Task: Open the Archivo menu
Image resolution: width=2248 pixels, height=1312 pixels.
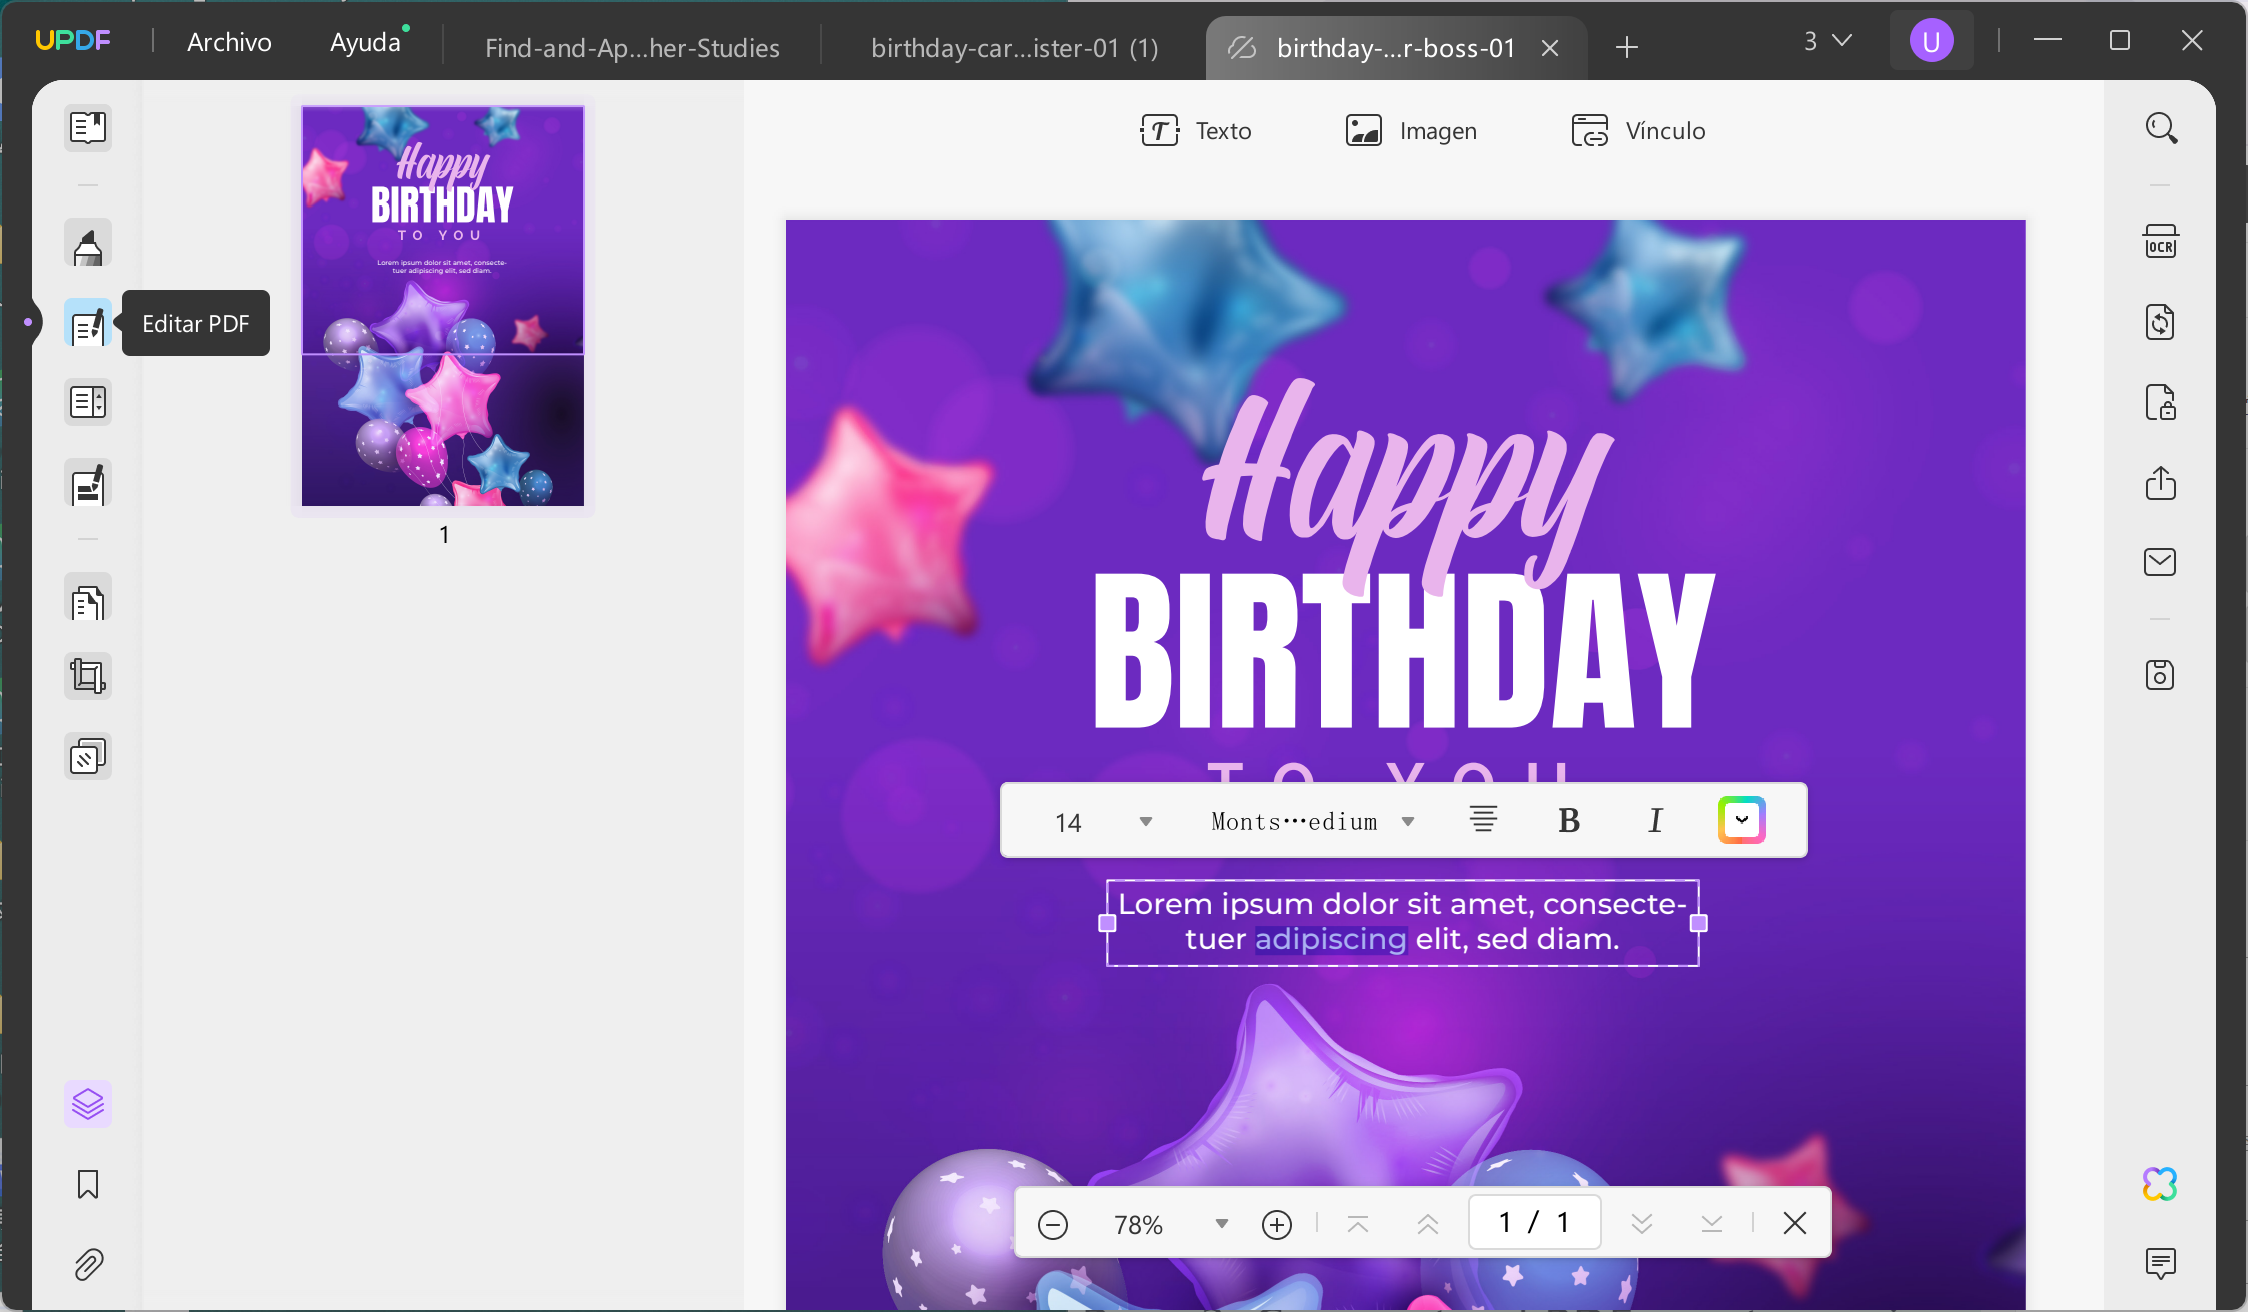Action: pyautogui.click(x=229, y=42)
